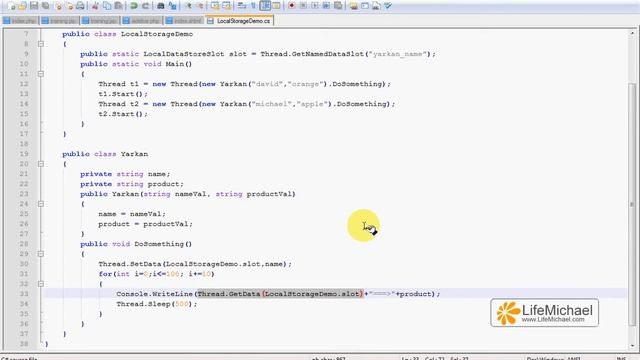
Task: Click the Close All documents icon
Action: click(69, 6)
